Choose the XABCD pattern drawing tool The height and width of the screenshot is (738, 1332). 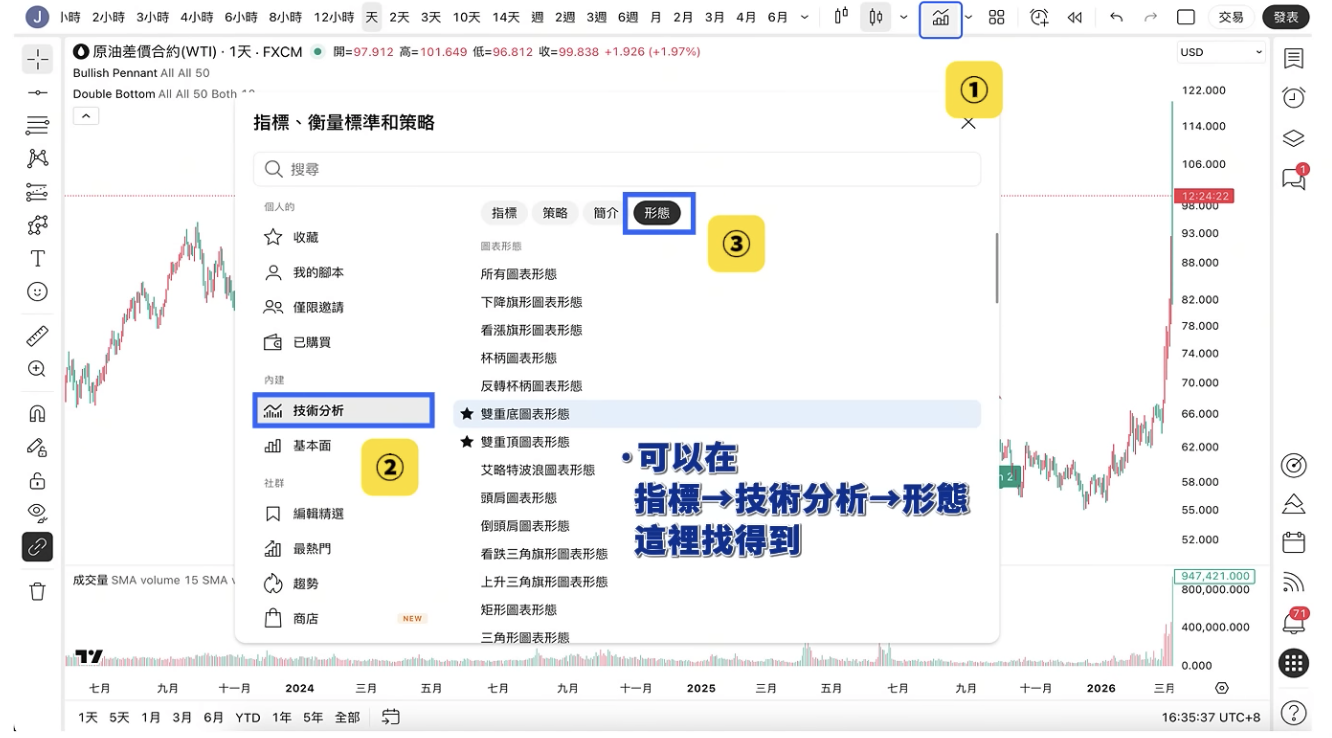37,158
